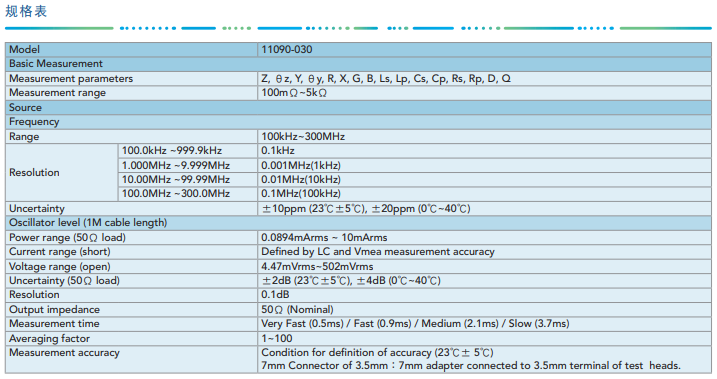Click the value 0.001MHz(1kHz)
Viewport: 717px width, 379px height.
[x=301, y=165]
